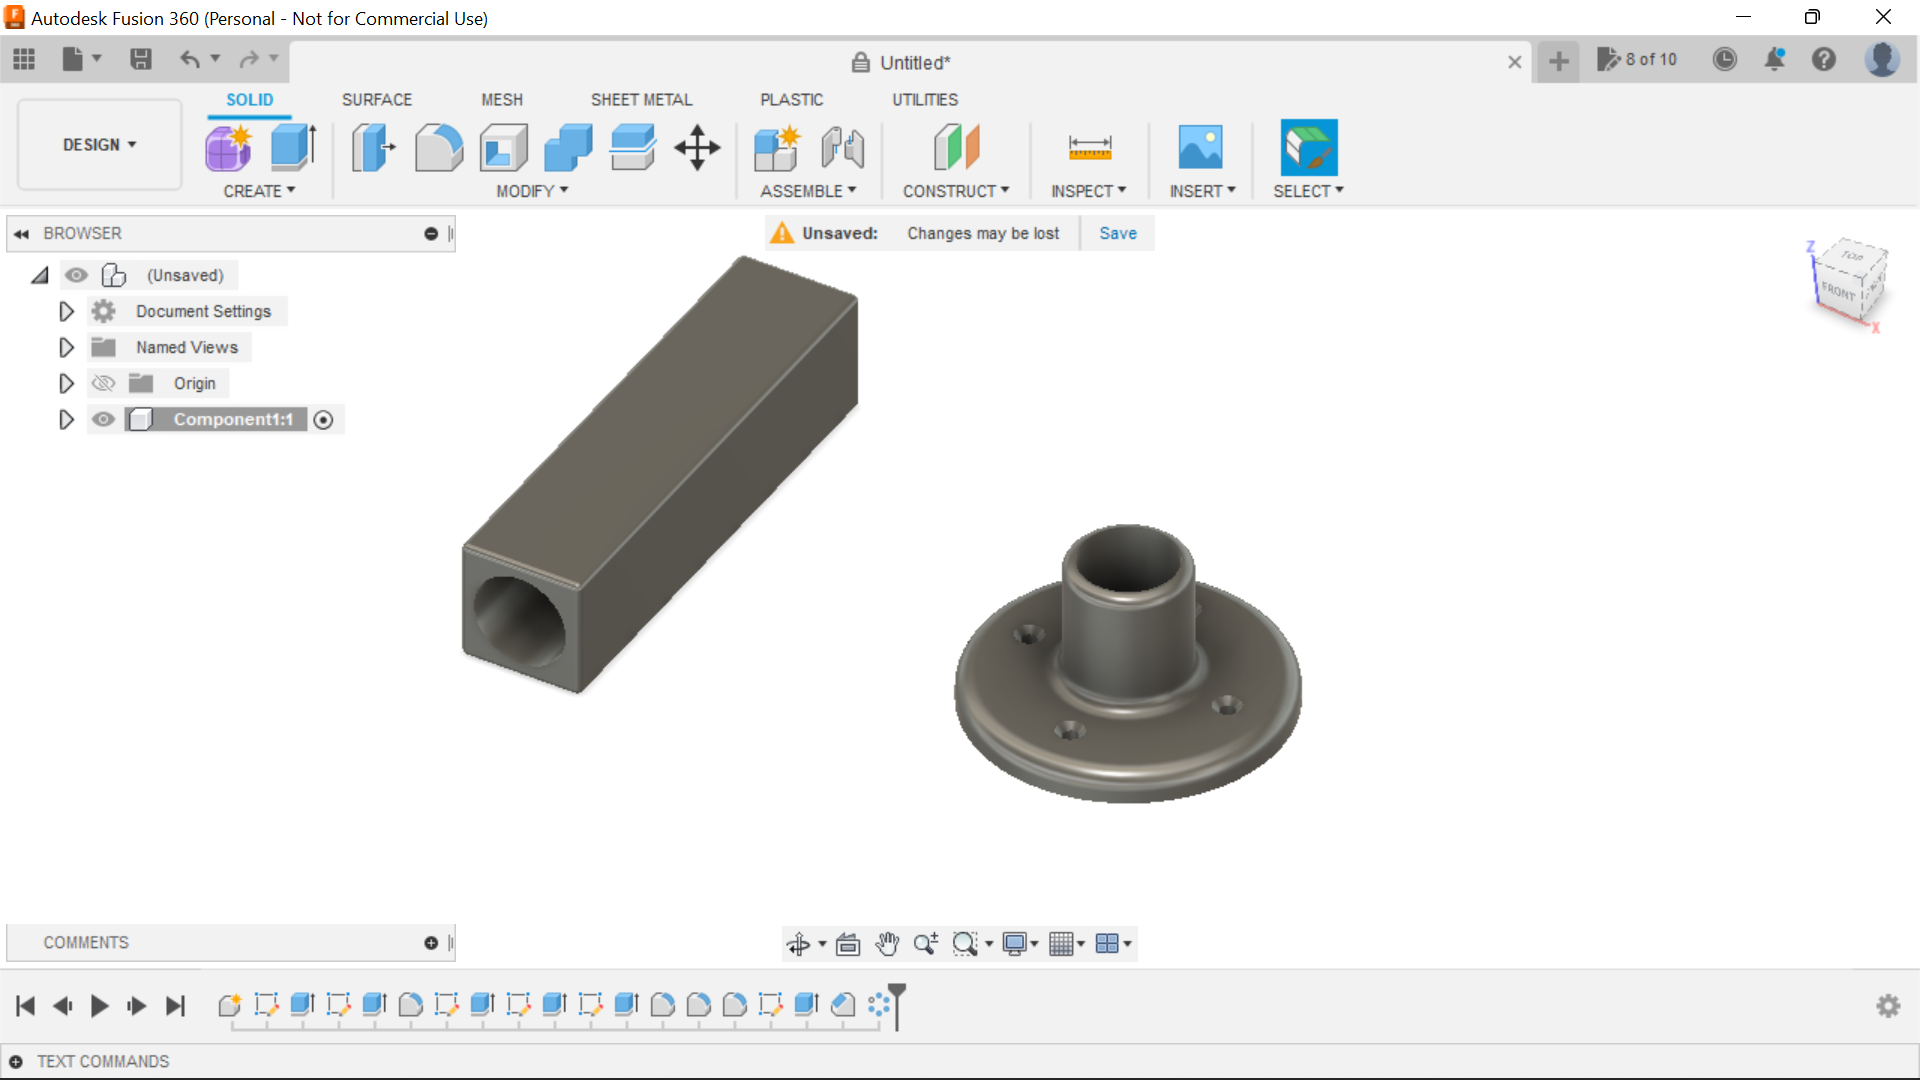The height and width of the screenshot is (1080, 1920).
Task: Open the Fillet tool in Modify
Action: pos(438,147)
